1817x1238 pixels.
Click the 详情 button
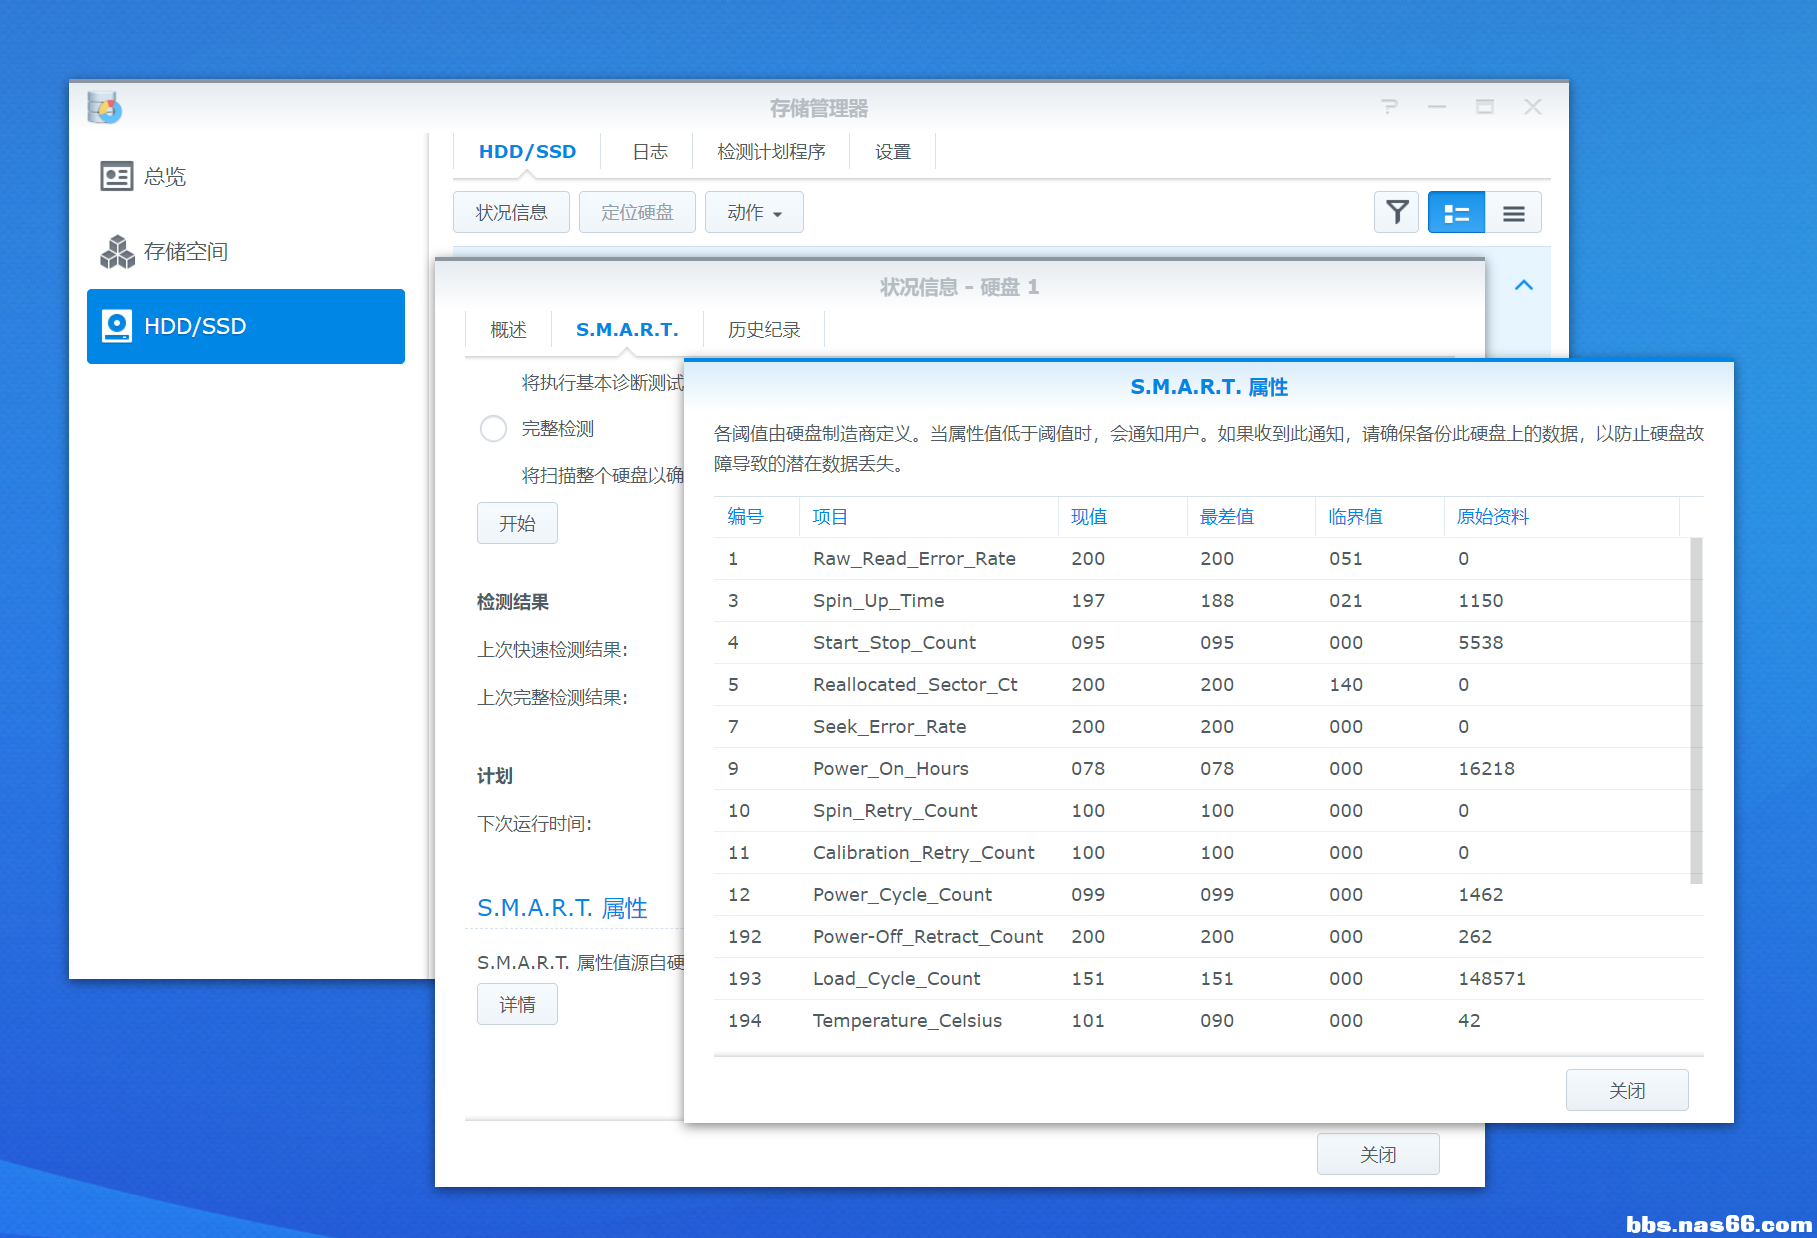point(517,1004)
